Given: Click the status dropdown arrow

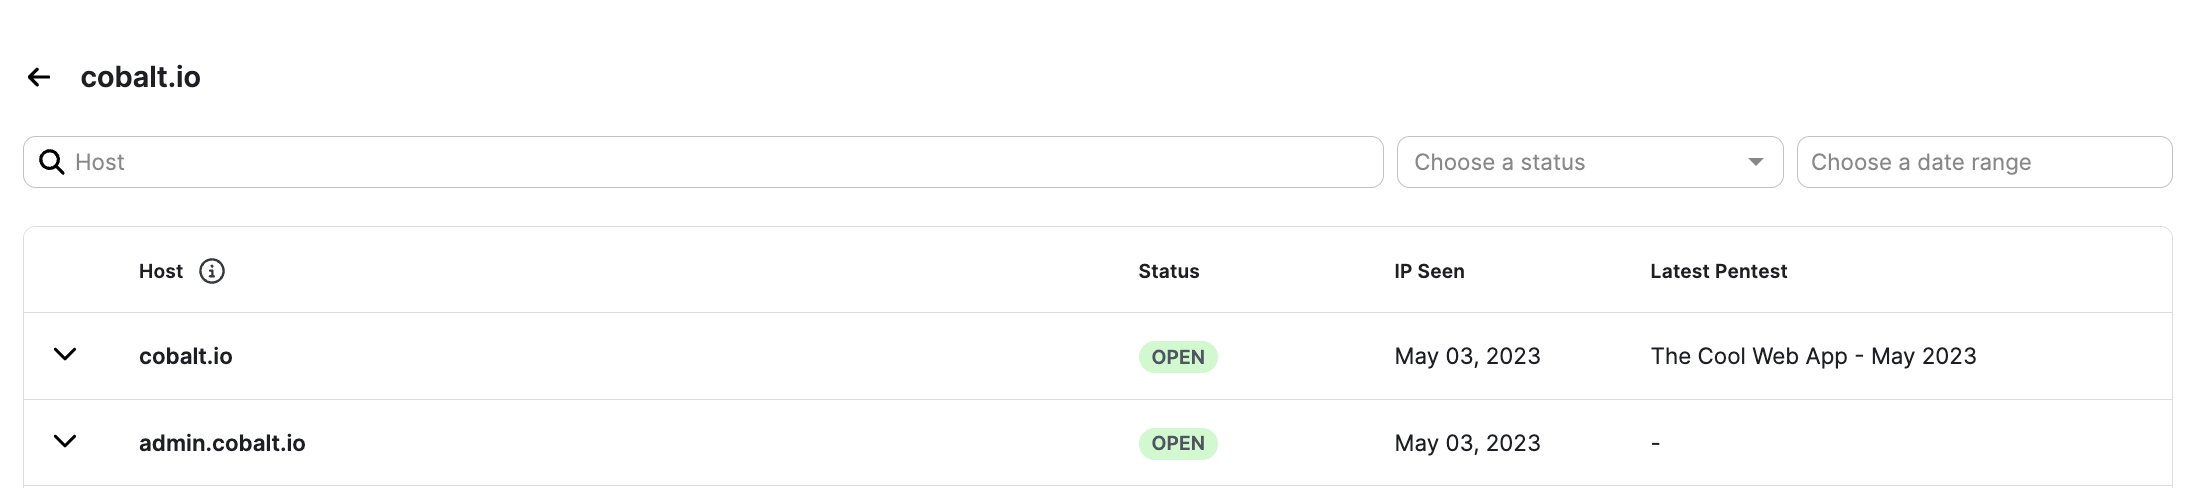Looking at the screenshot, I should click(1755, 162).
